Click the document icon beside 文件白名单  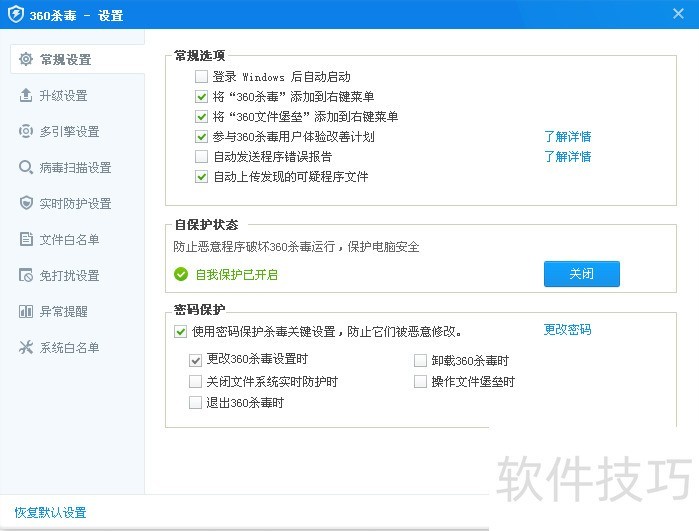tap(26, 239)
